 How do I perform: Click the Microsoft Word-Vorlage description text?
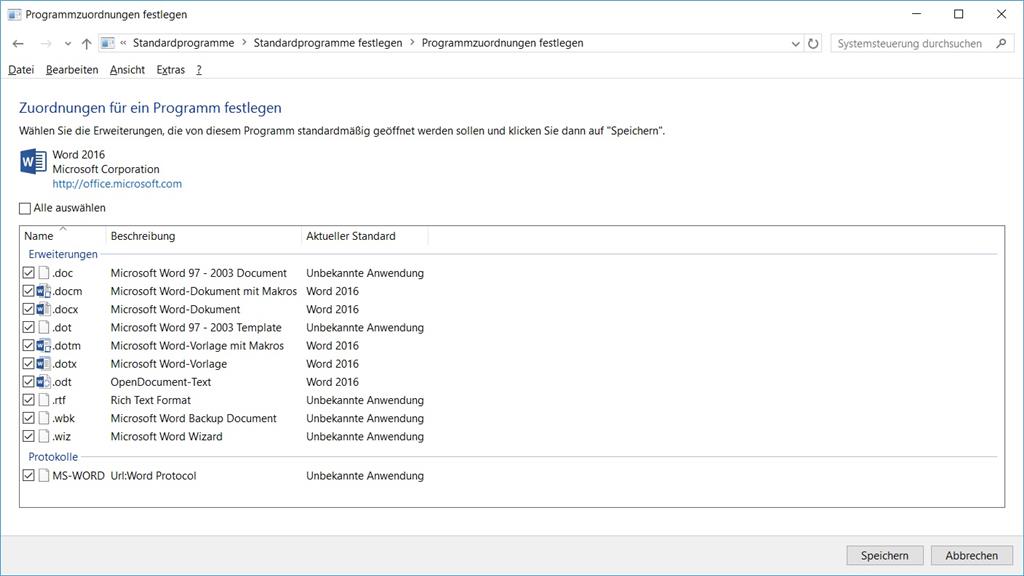click(x=168, y=364)
